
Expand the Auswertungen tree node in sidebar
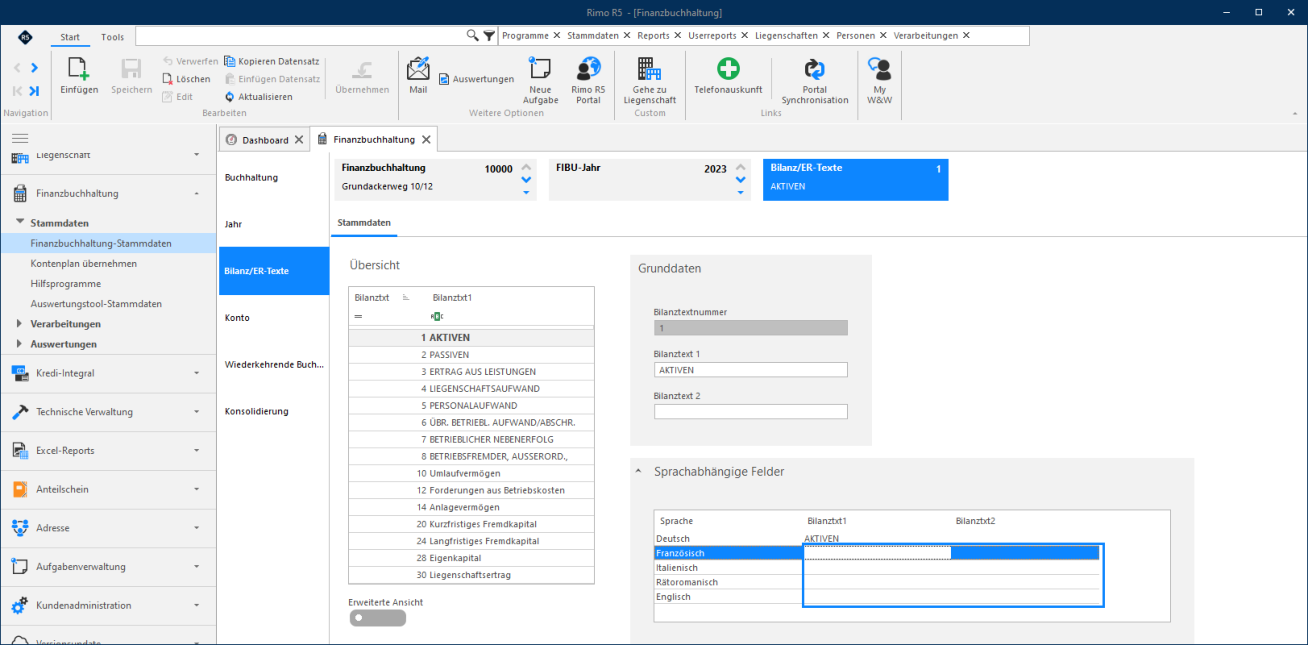coord(21,344)
